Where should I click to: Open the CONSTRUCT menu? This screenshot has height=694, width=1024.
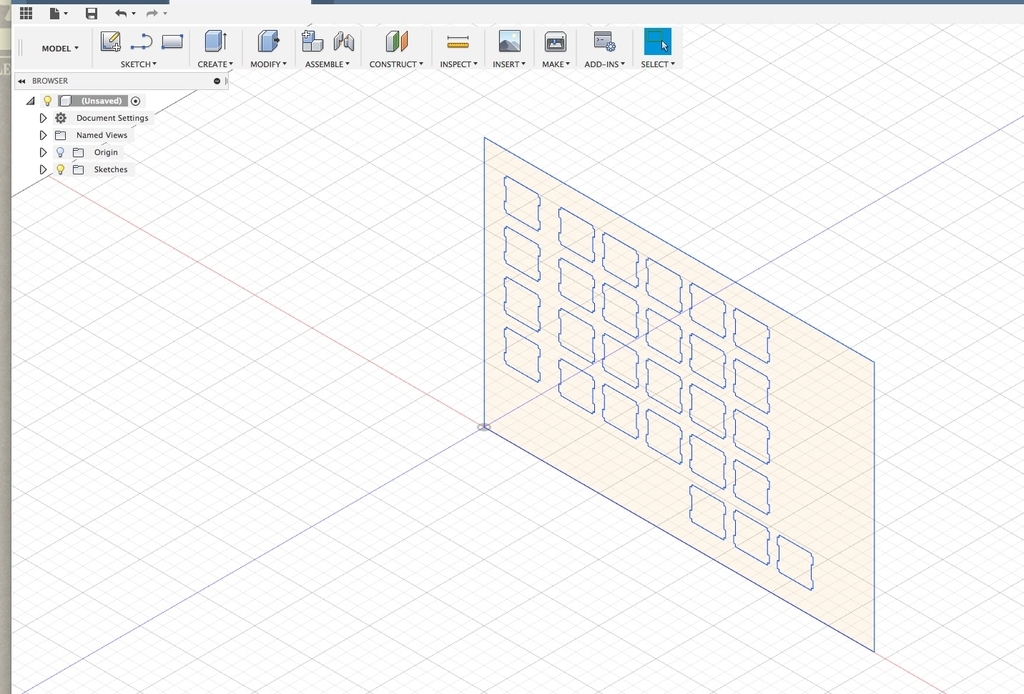pos(396,64)
